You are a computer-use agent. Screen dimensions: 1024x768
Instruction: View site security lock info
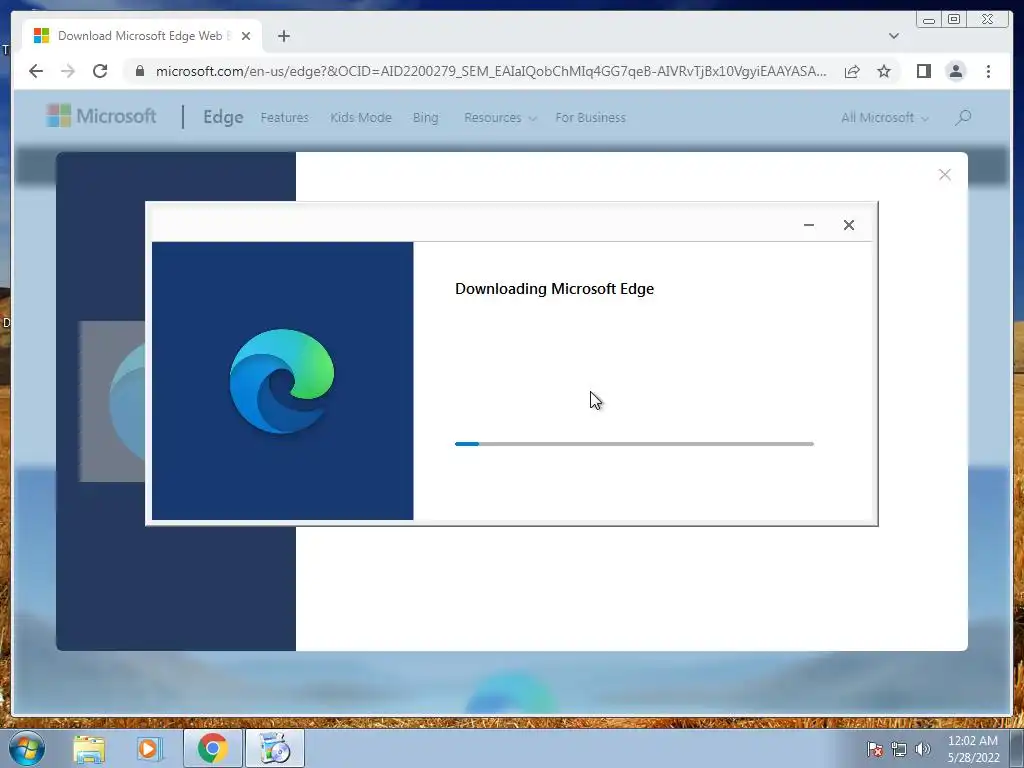click(140, 71)
